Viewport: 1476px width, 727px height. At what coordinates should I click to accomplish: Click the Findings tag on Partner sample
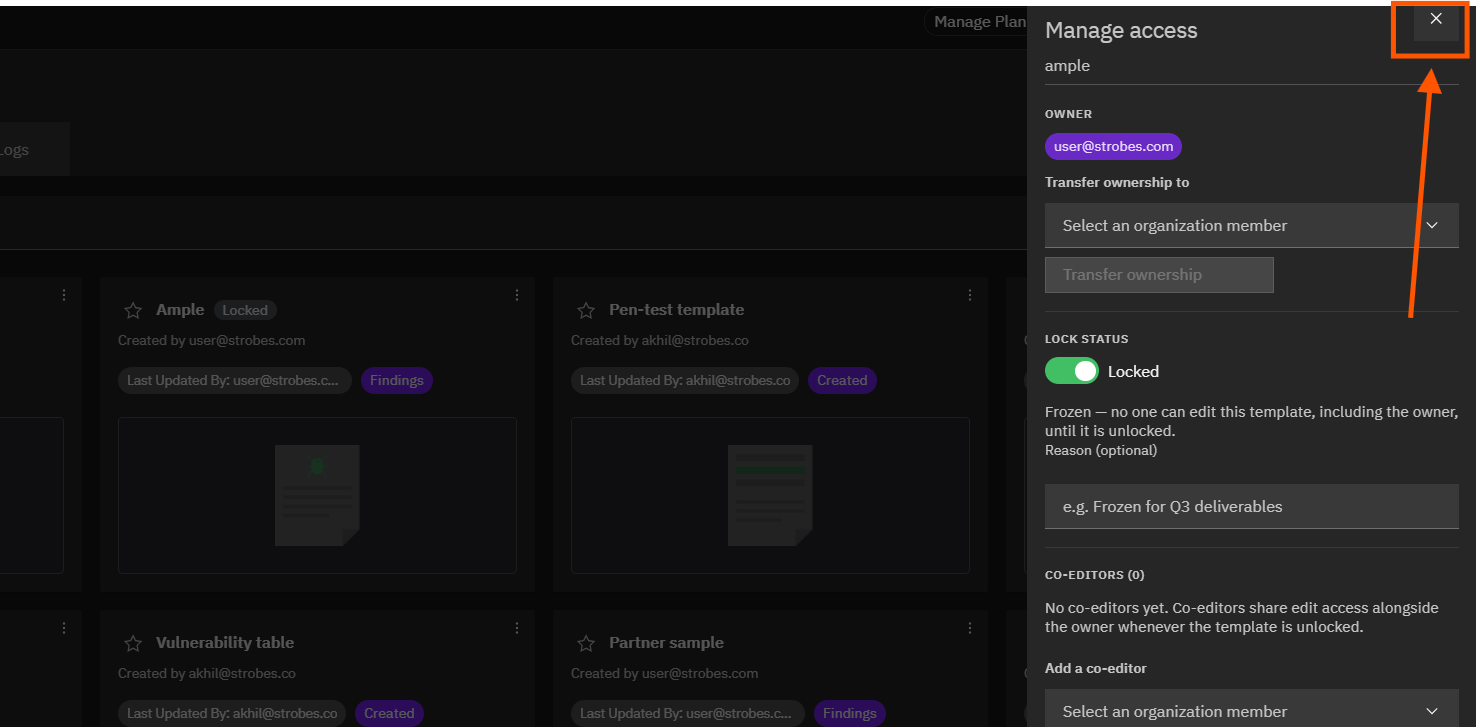pos(850,713)
